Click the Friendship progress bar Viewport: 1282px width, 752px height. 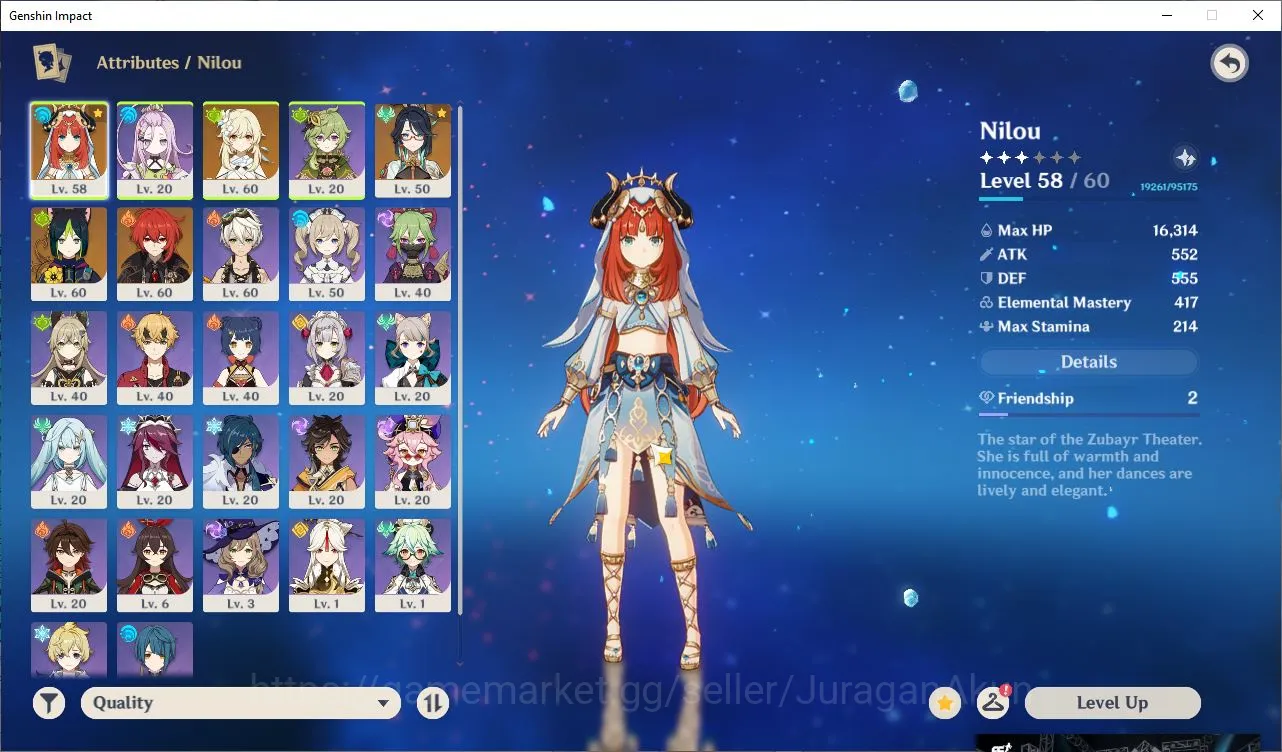pyautogui.click(x=1088, y=414)
